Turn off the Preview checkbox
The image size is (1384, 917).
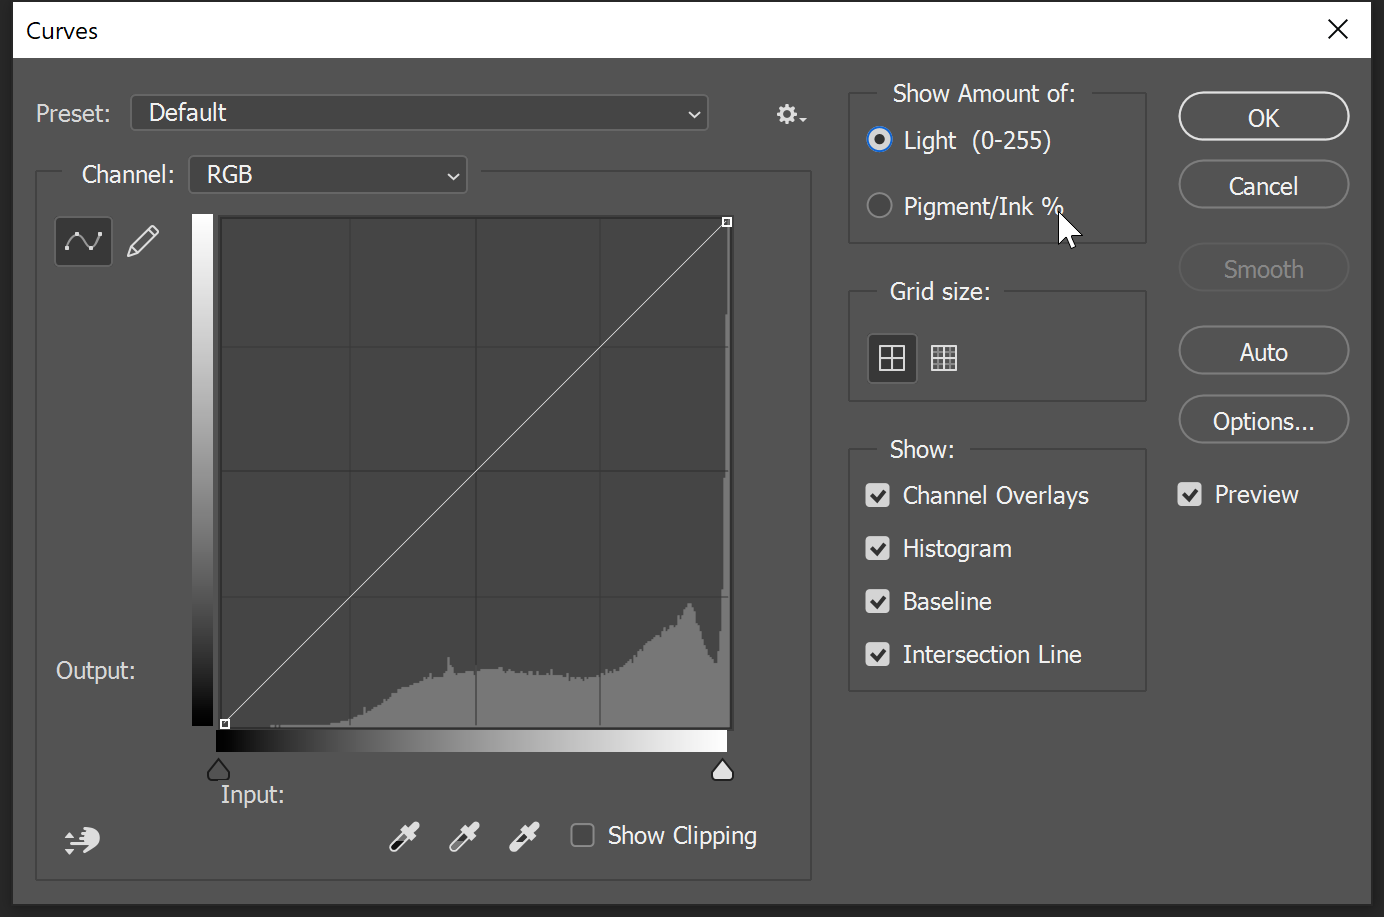click(1189, 493)
